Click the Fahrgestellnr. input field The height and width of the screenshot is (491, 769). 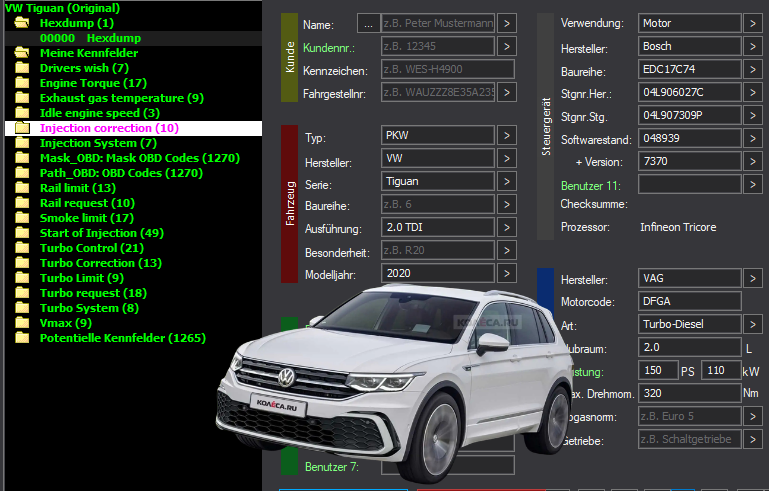tap(437, 92)
